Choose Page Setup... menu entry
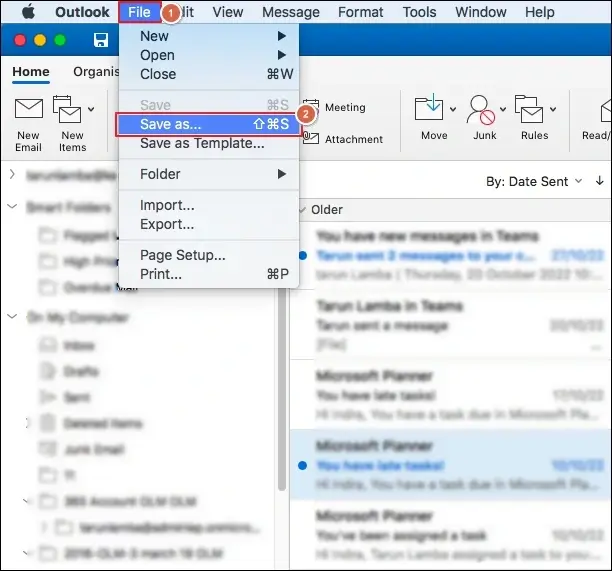612x571 pixels. [209, 255]
